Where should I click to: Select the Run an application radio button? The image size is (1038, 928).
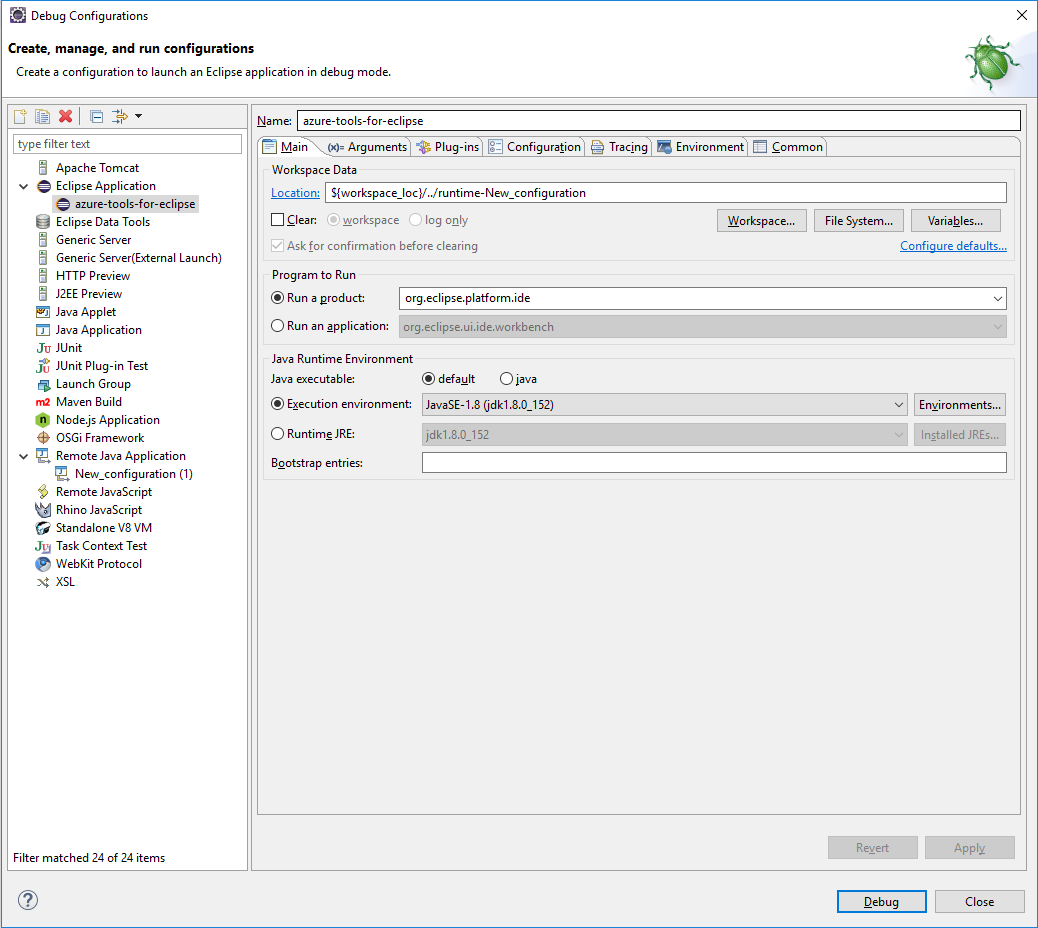pos(277,326)
